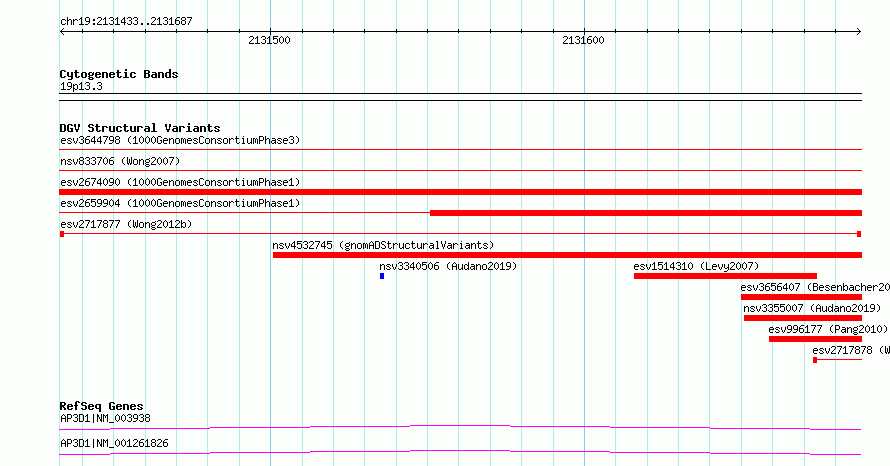The width and height of the screenshot is (890, 466).
Task: Click the Cytogenetic Bands track title
Action: click(x=119, y=74)
